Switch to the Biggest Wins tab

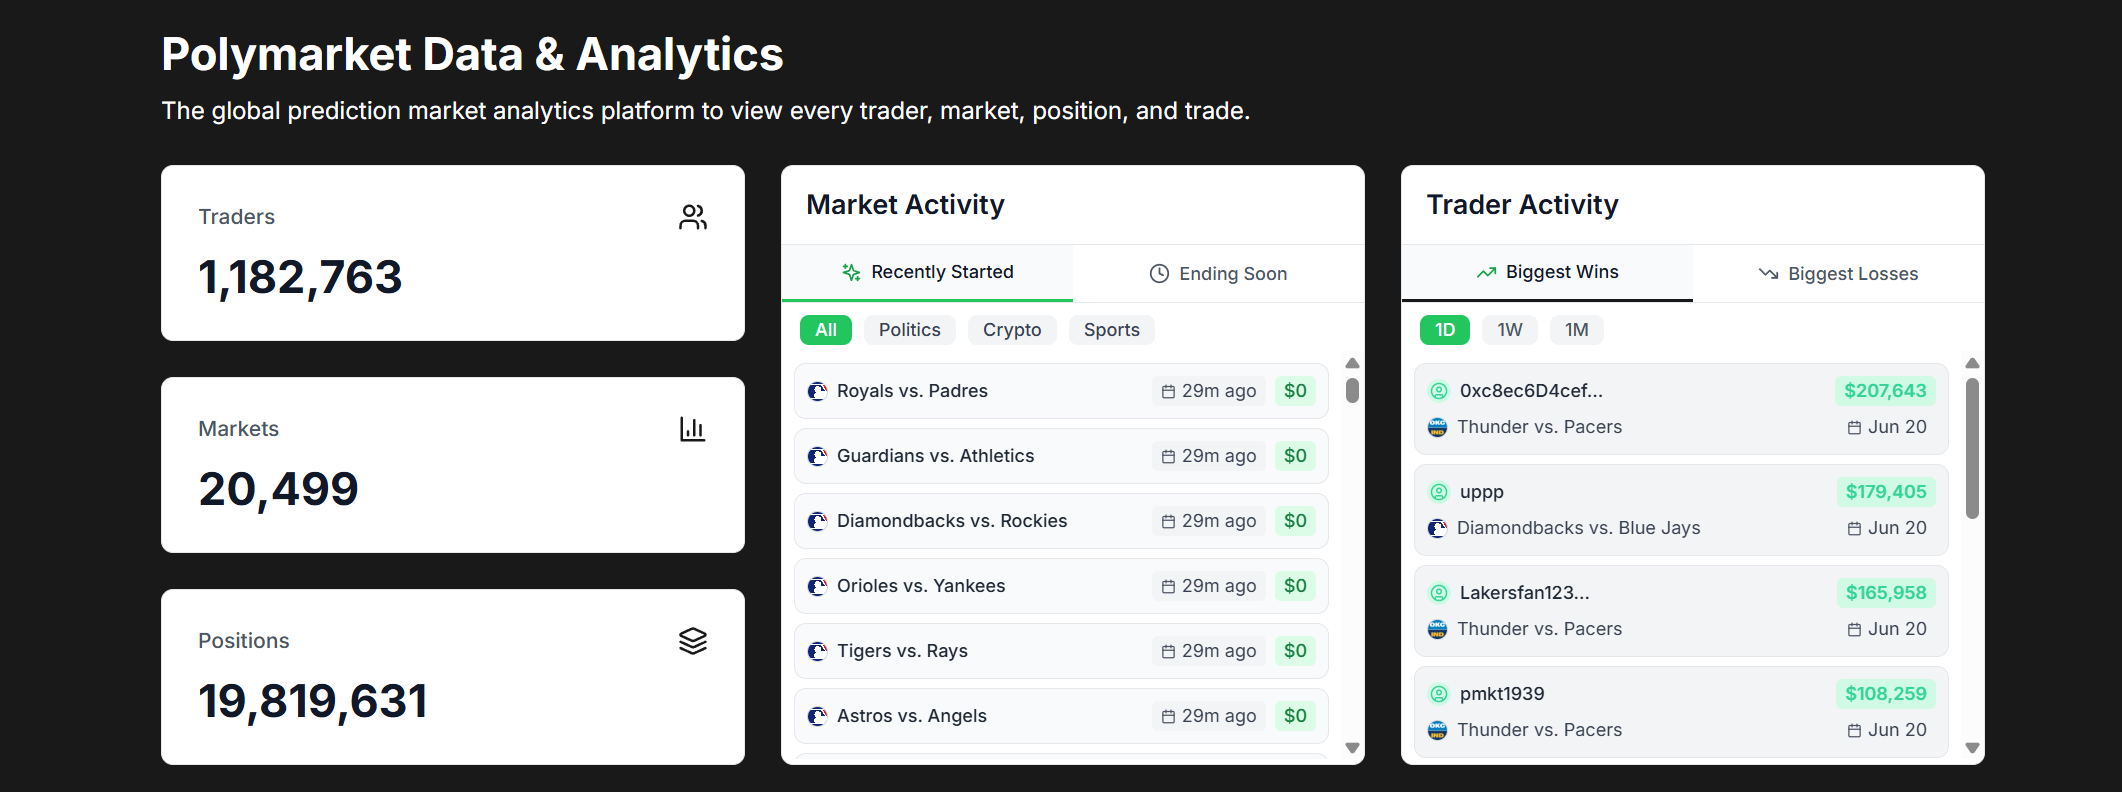pos(1547,272)
